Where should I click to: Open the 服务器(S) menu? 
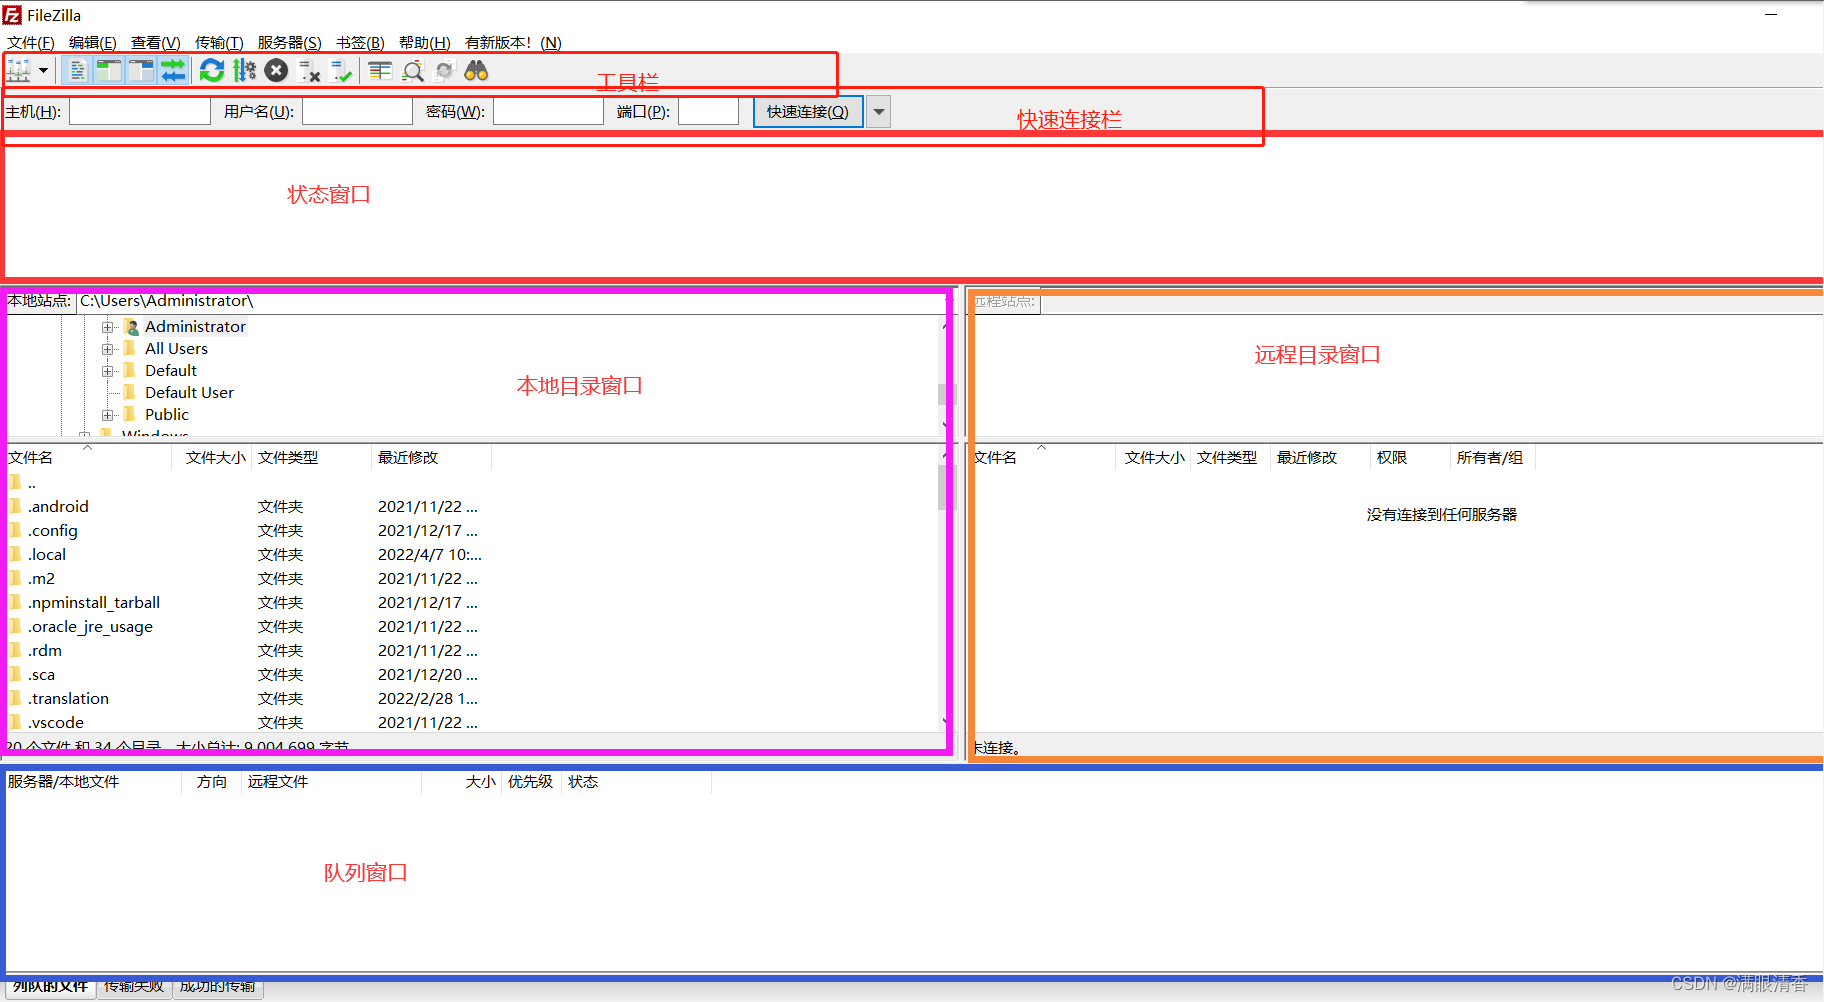290,43
